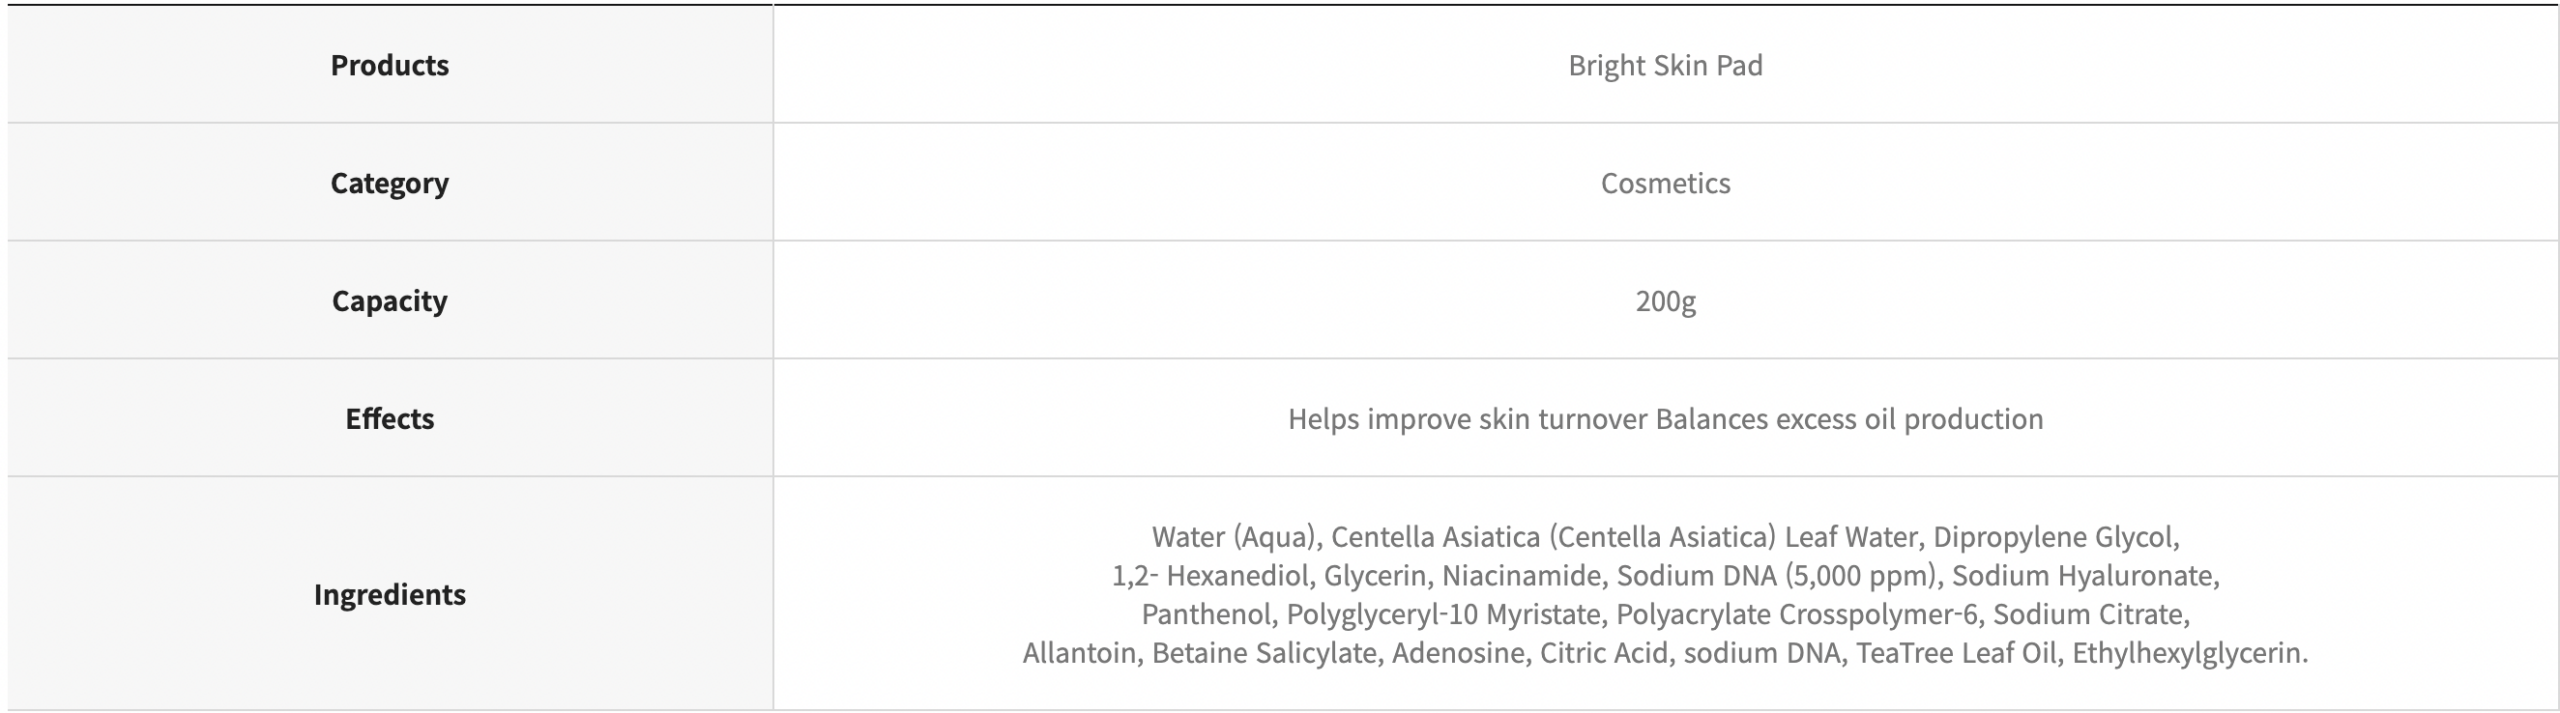Image resolution: width=2560 pixels, height=713 pixels.
Task: Select the Cosmetics category value
Action: click(x=1665, y=183)
